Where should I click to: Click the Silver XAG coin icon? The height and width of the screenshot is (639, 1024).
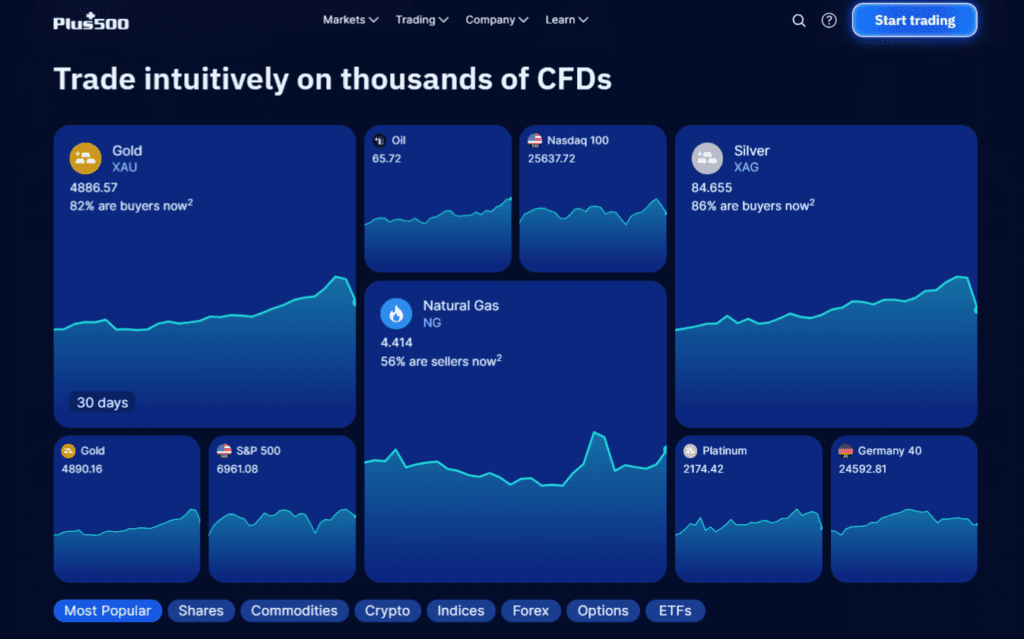pyautogui.click(x=708, y=158)
